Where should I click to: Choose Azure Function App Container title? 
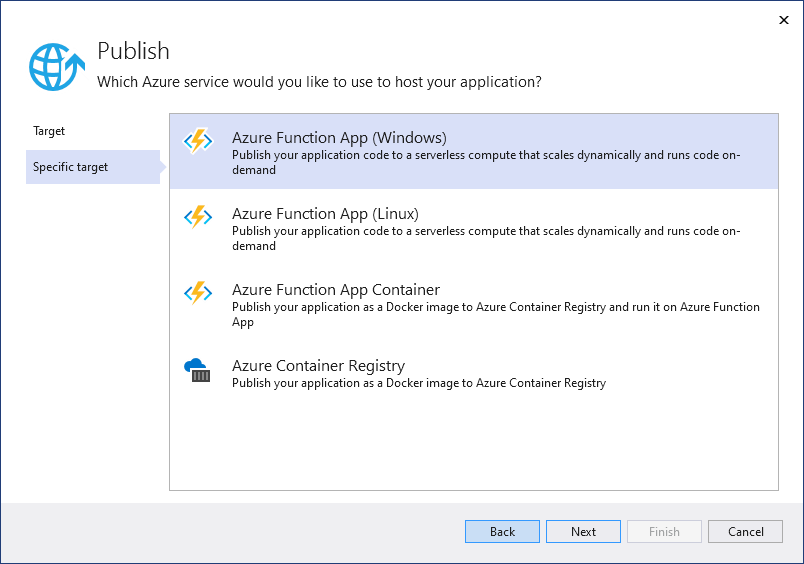tap(336, 290)
